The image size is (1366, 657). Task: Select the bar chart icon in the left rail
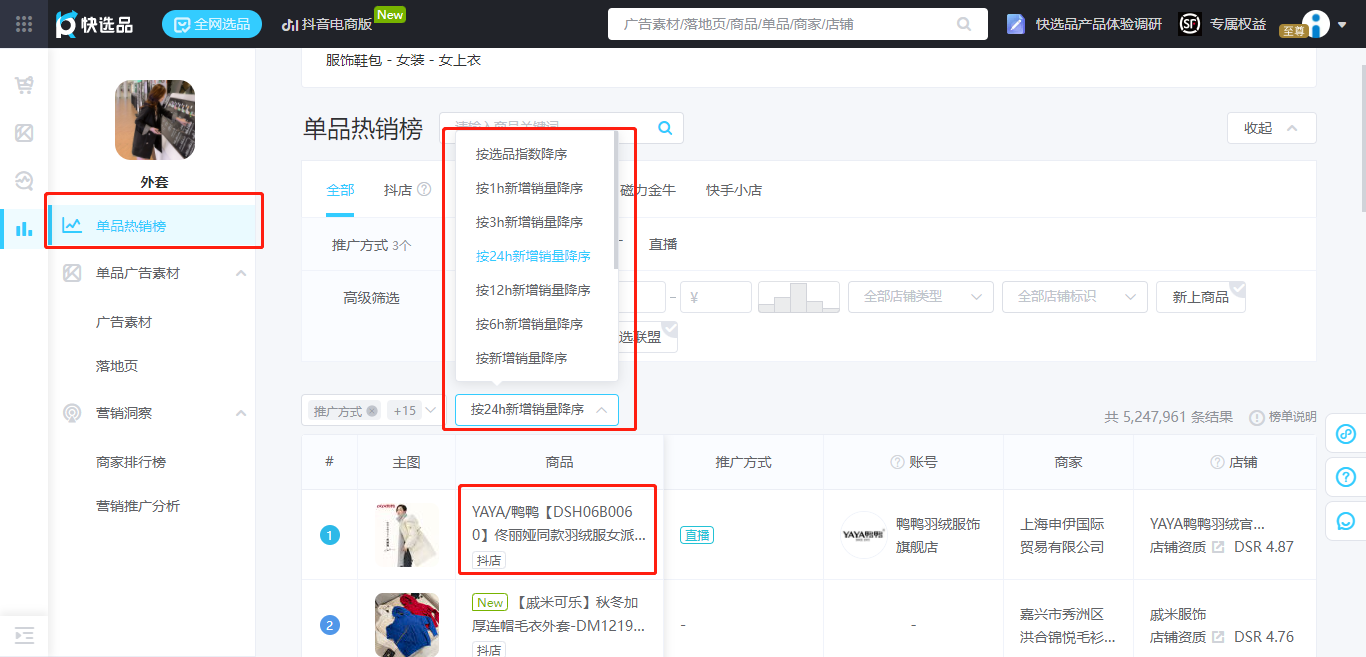tap(24, 229)
